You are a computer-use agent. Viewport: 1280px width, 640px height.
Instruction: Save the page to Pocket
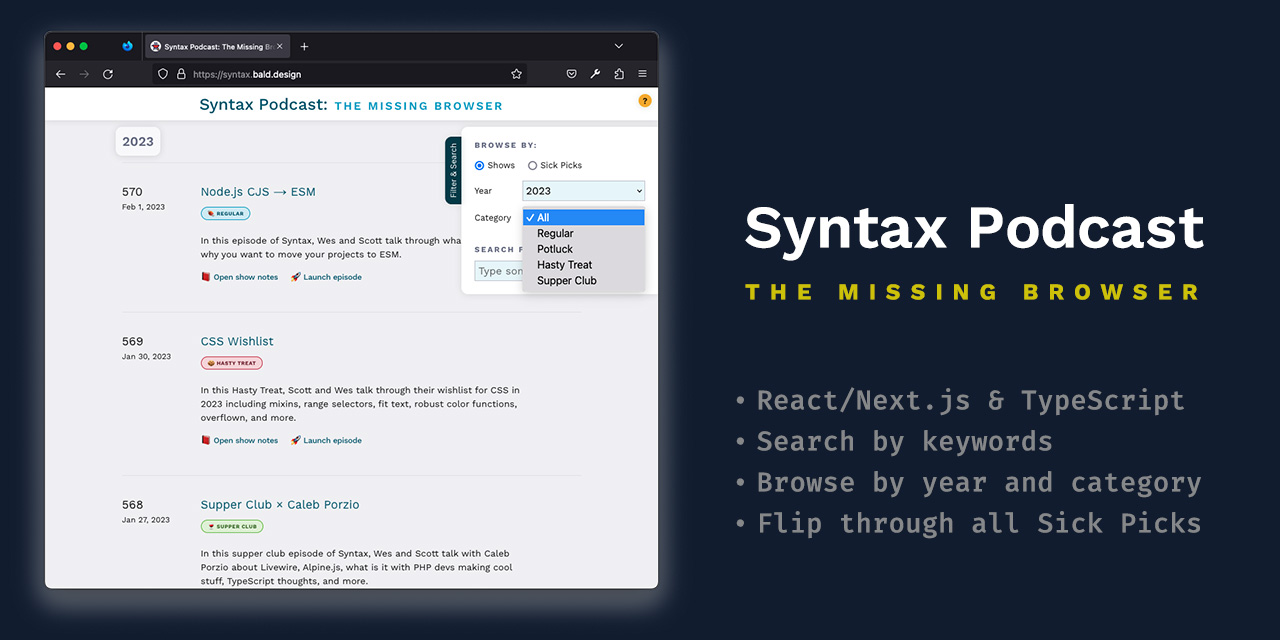[571, 73]
